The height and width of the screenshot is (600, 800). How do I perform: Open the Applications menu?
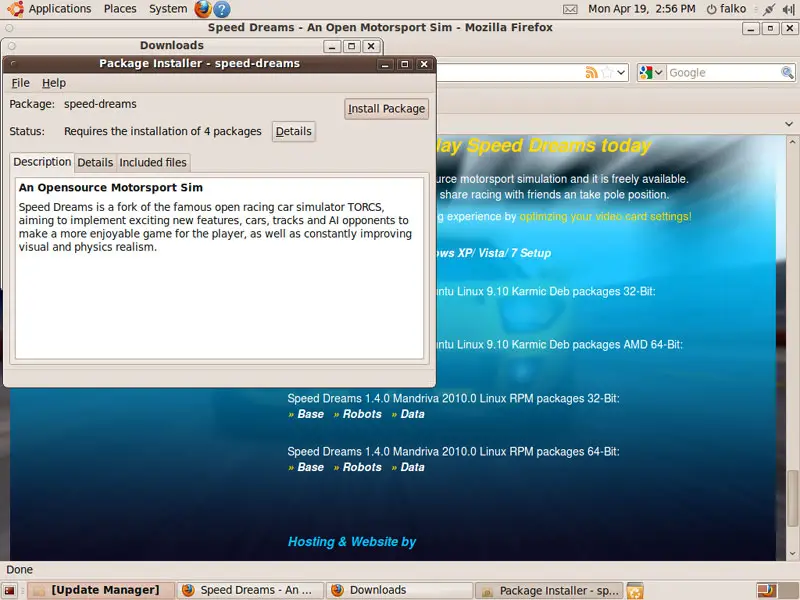click(60, 9)
